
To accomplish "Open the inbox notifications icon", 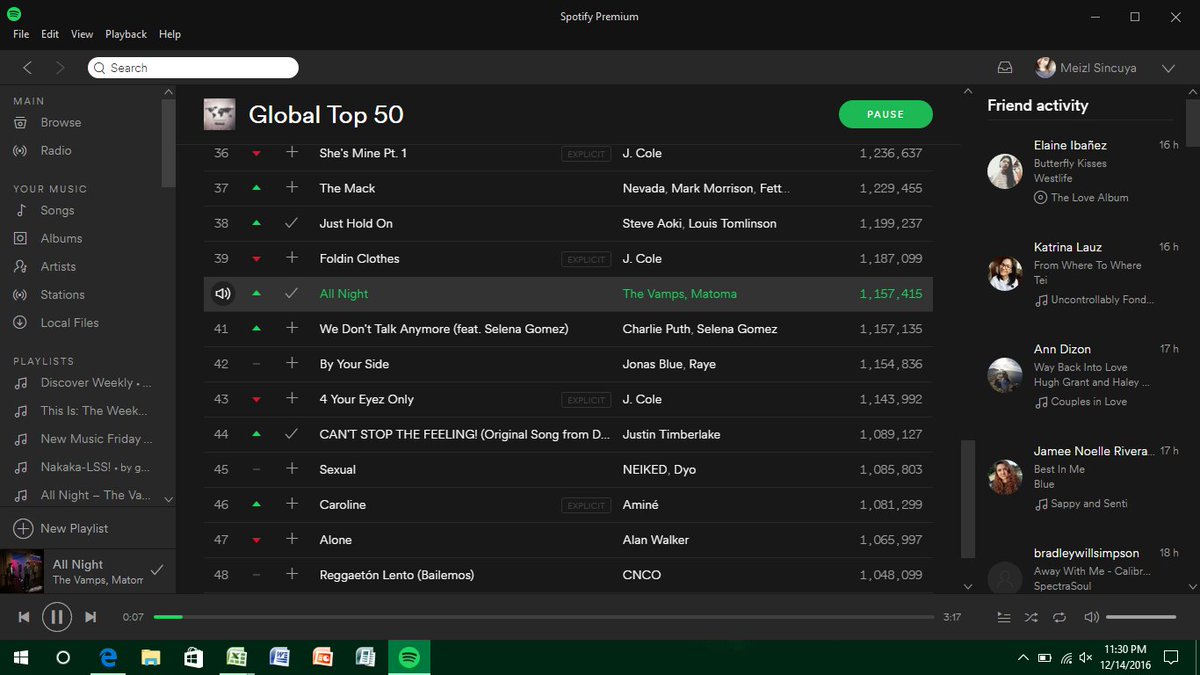I will (x=1005, y=68).
